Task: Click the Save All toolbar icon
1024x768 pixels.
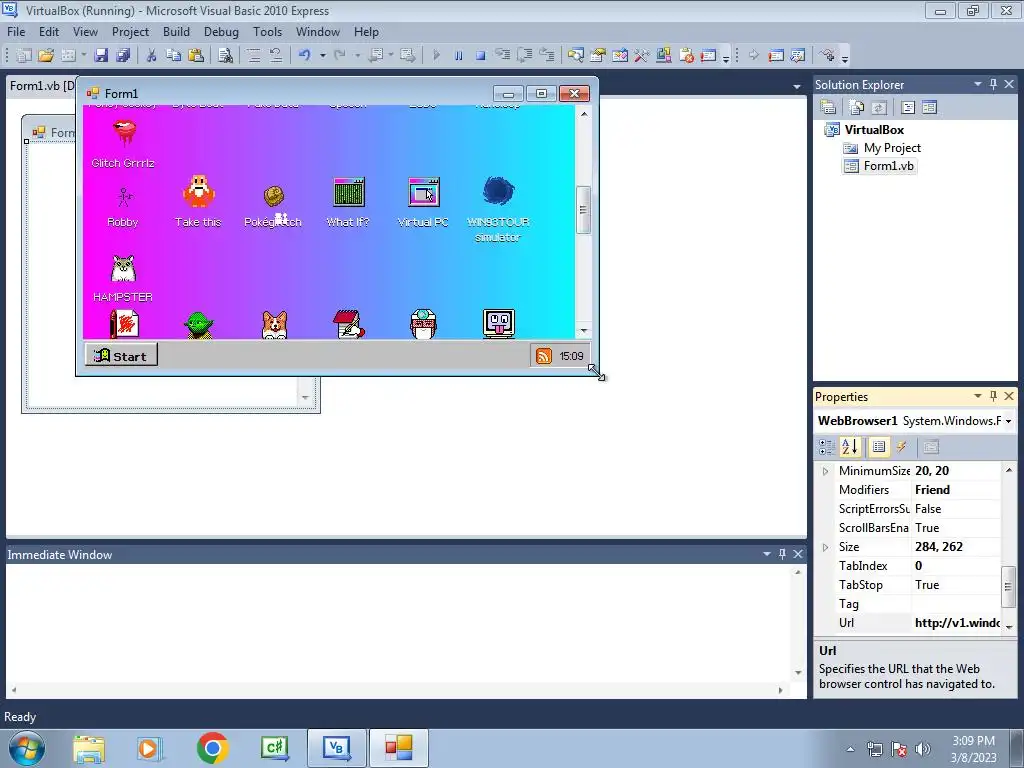Action: tap(122, 56)
